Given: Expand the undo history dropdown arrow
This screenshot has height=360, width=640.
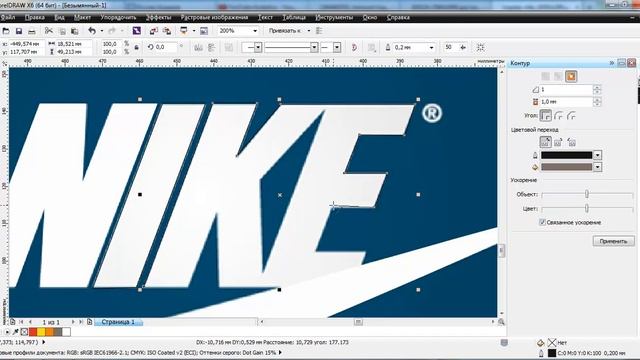Looking at the screenshot, I should click(102, 31).
